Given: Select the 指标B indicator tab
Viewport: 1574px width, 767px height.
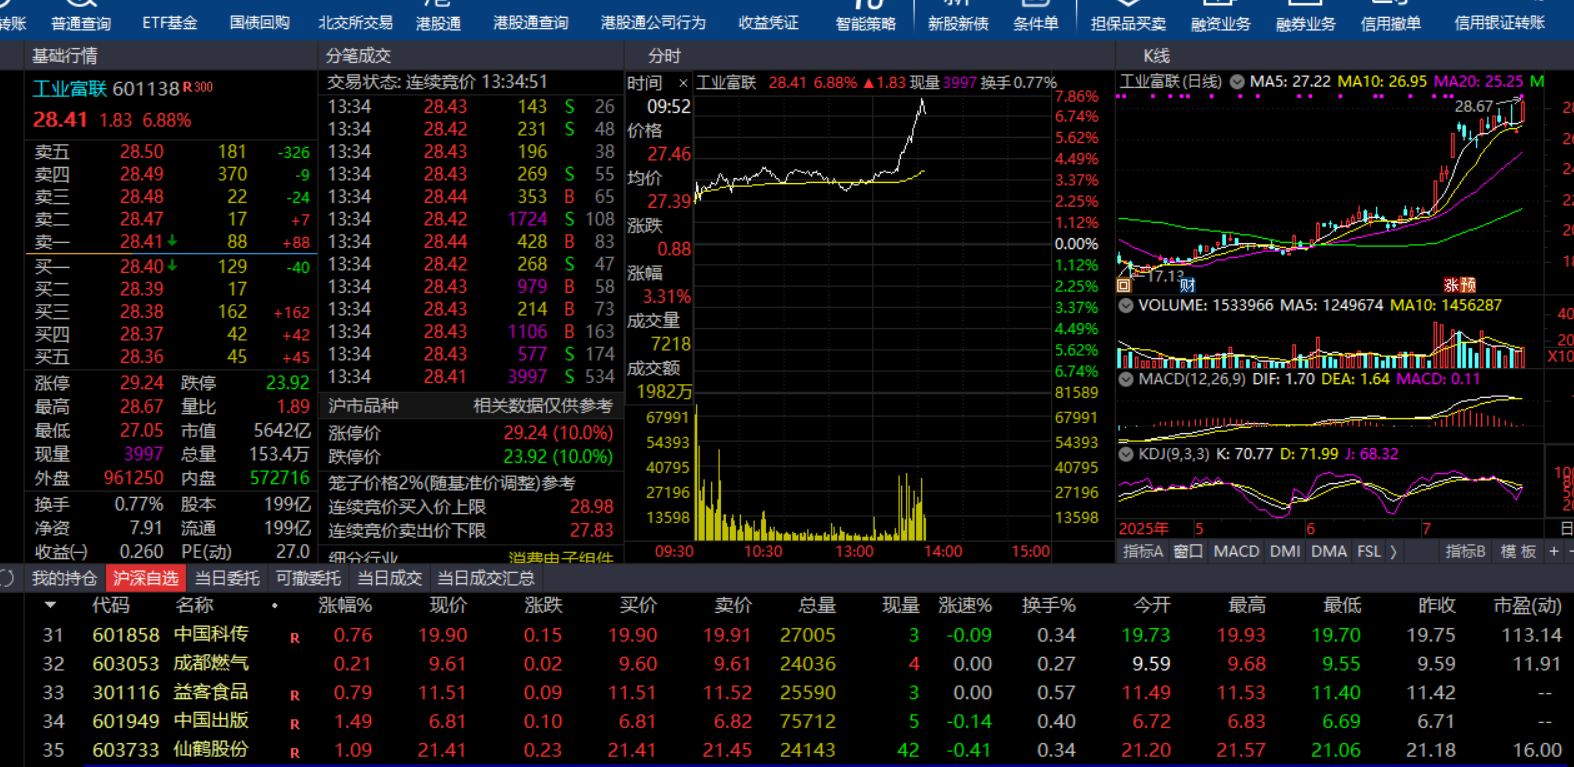Looking at the screenshot, I should pyautogui.click(x=1465, y=551).
